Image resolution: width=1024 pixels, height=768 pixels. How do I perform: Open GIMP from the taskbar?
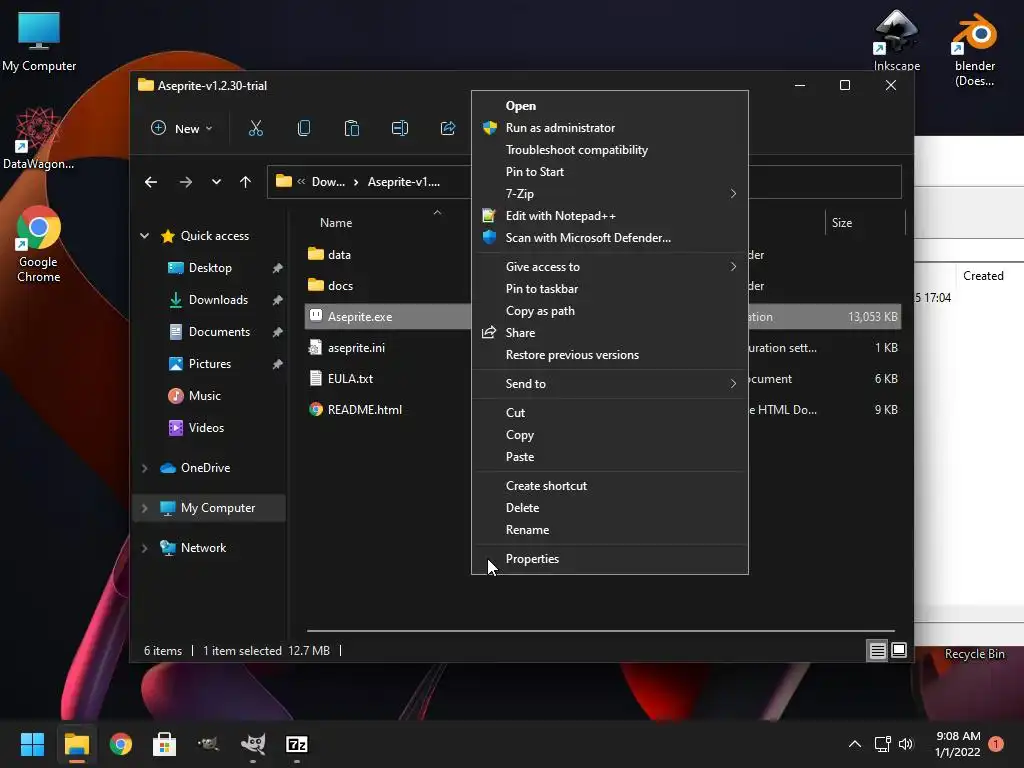coord(253,744)
